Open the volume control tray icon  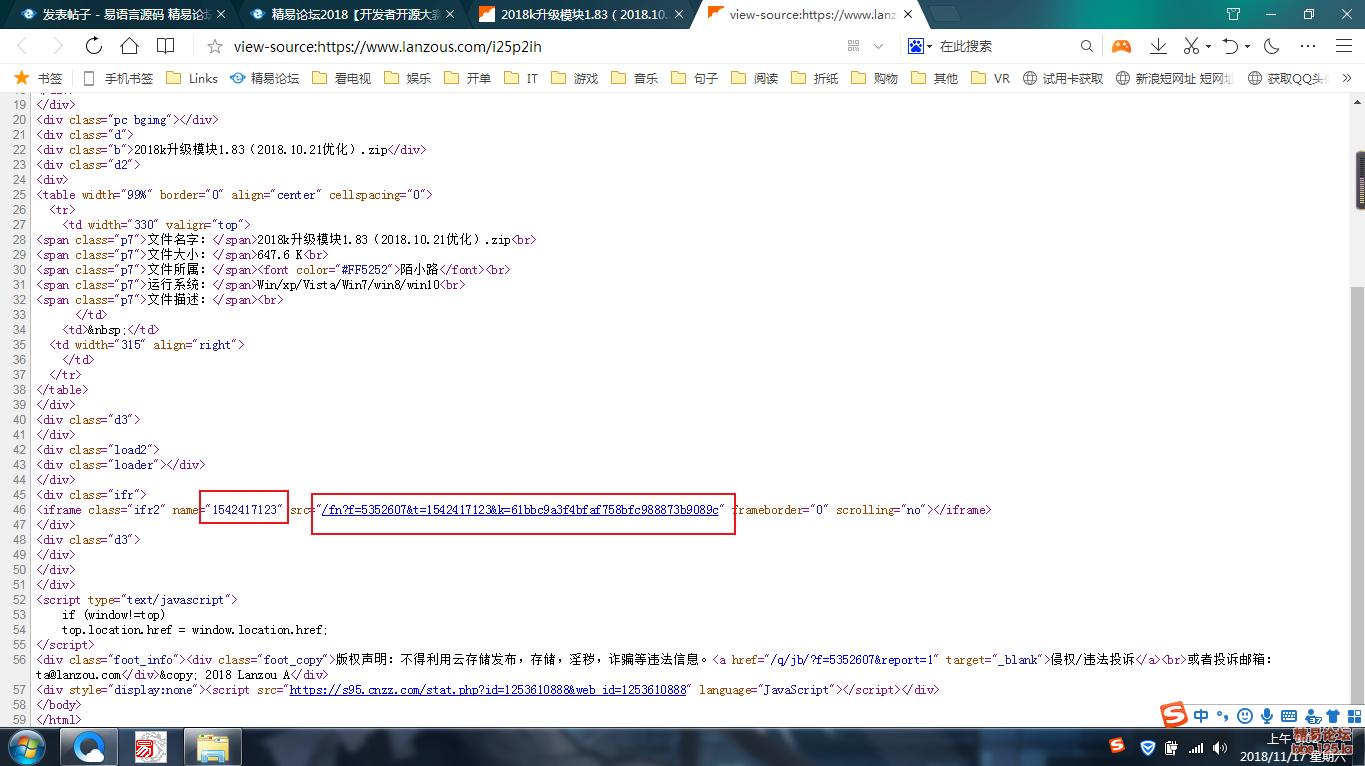(x=1220, y=747)
